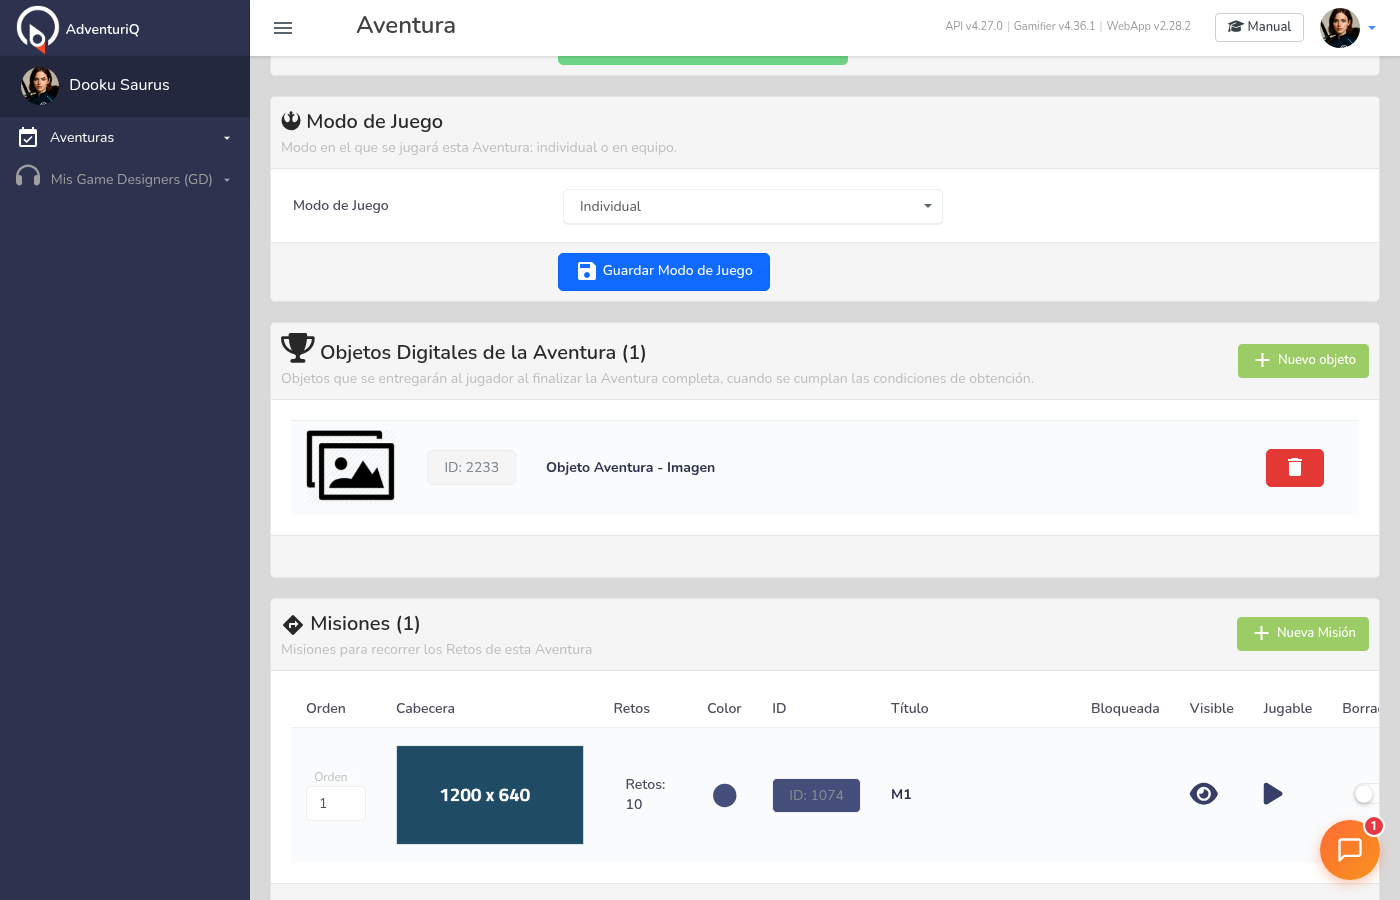Click the Dooku Saurus sidebar avatar

pos(40,86)
